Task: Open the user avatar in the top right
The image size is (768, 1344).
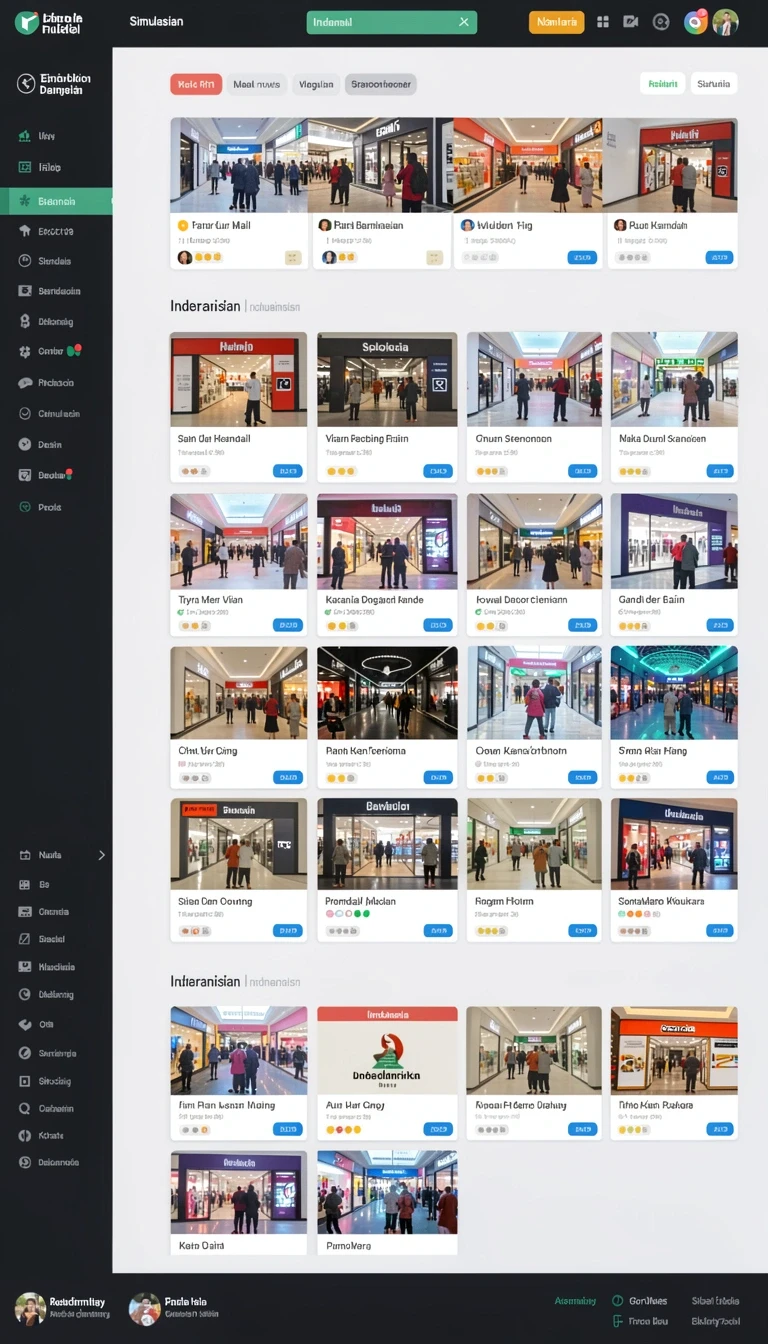Action: click(726, 22)
